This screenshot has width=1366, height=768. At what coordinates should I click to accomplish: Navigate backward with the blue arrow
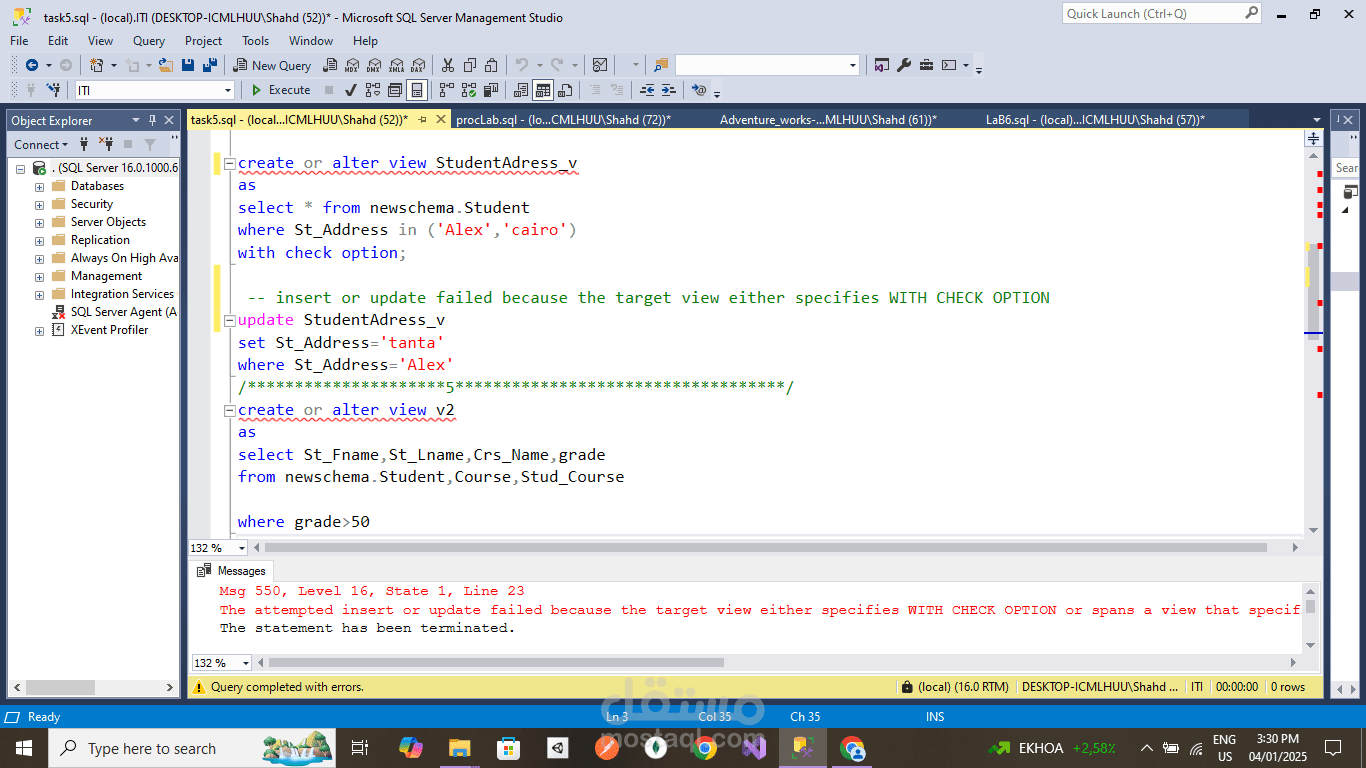point(31,65)
